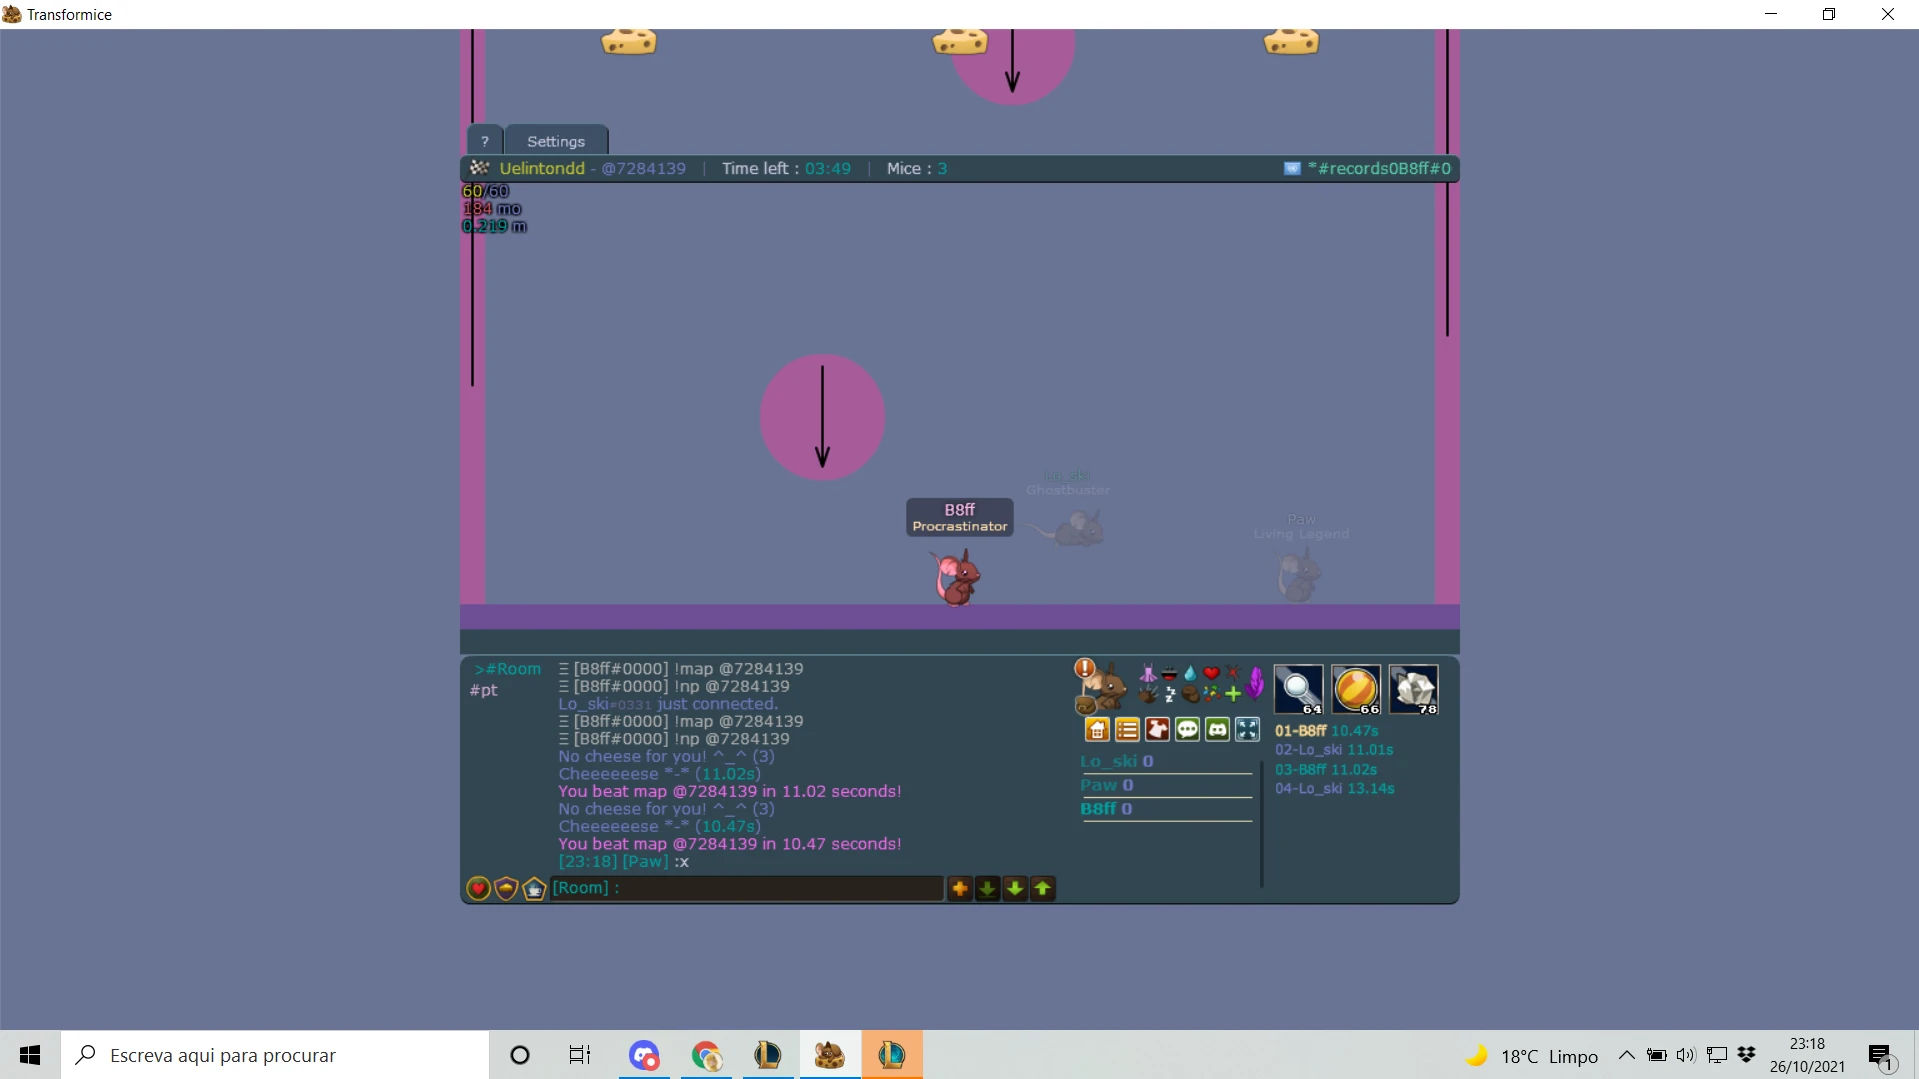Click the orange plus beside chat input
This screenshot has height=1079, width=1919.
point(960,888)
